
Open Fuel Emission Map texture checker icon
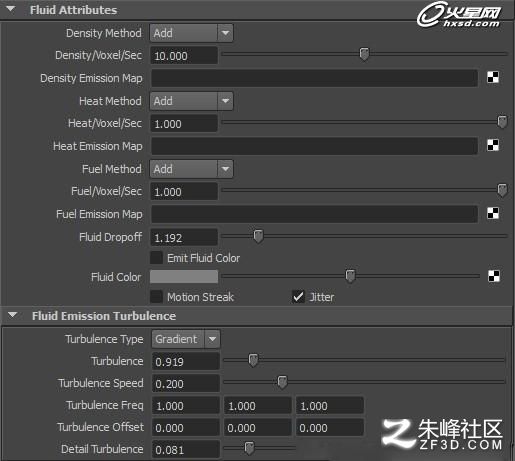coord(493,213)
